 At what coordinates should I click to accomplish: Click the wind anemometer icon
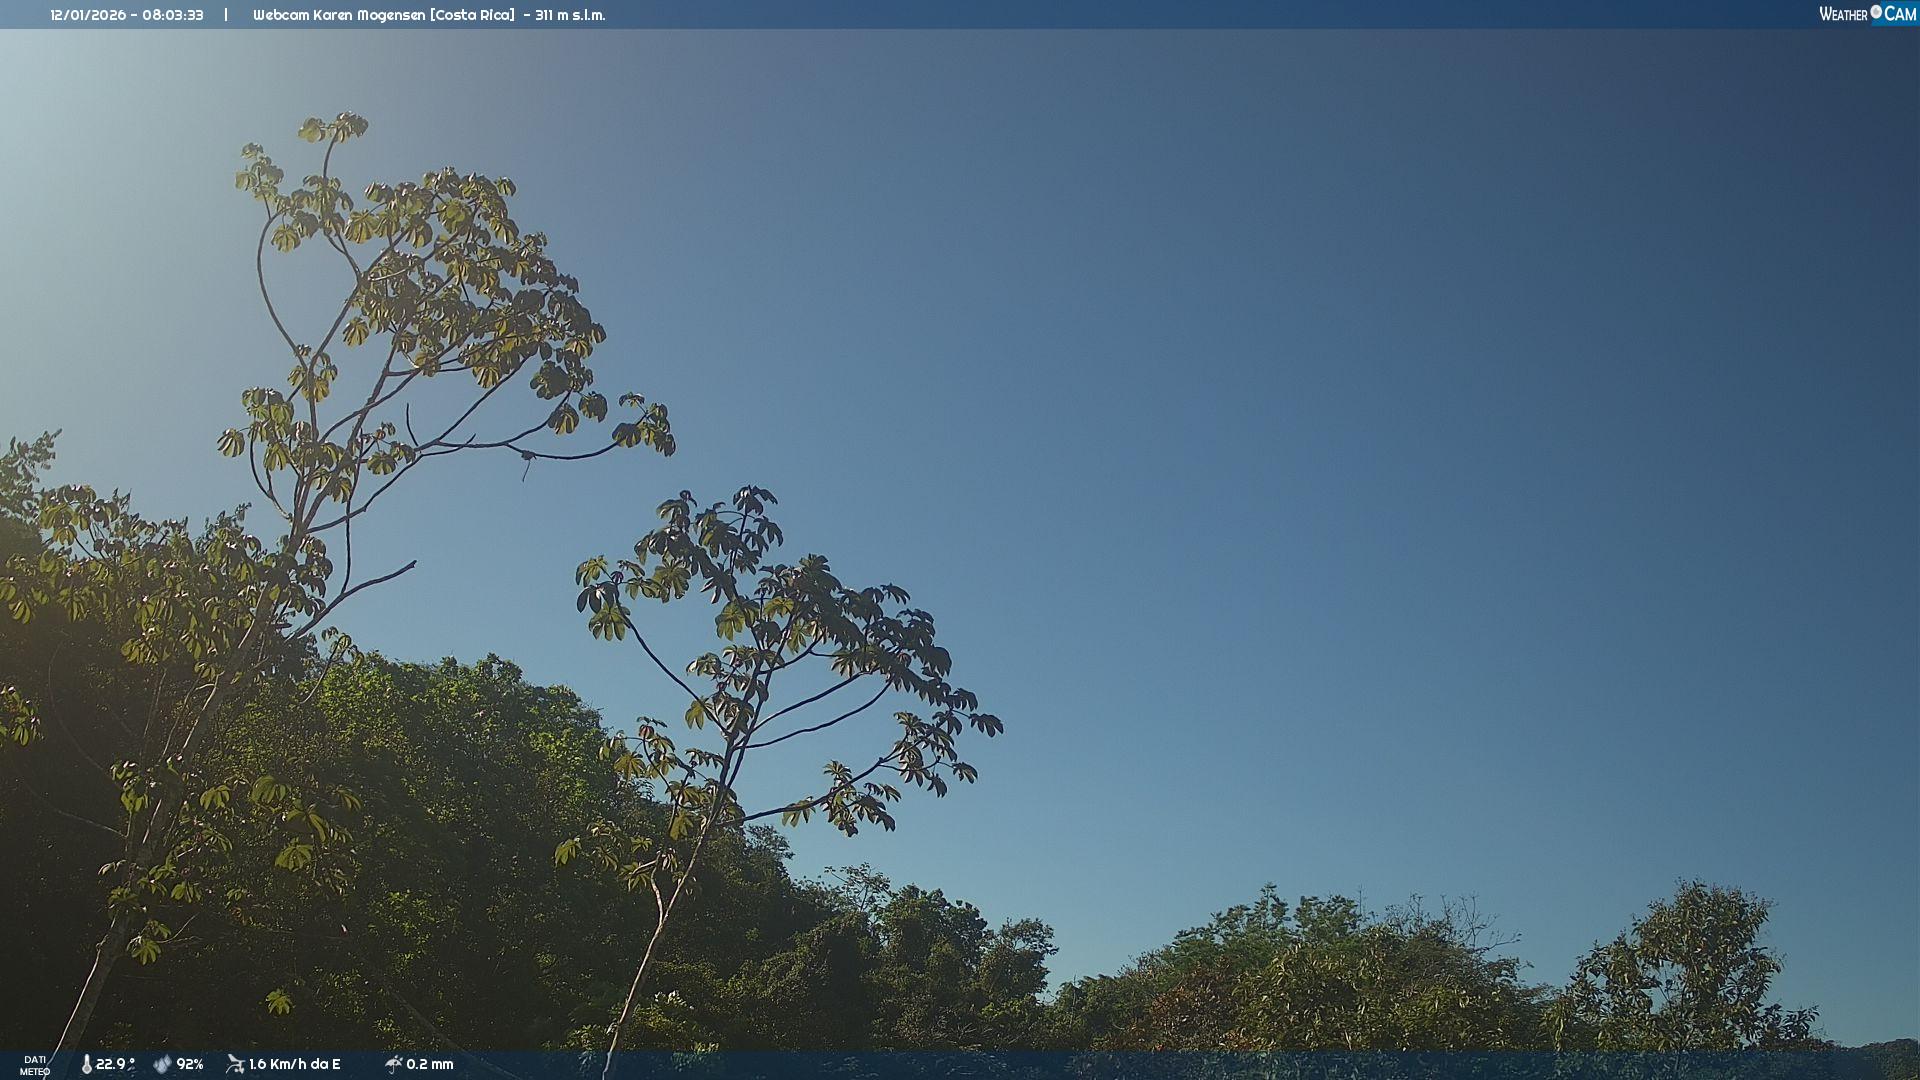[235, 1064]
